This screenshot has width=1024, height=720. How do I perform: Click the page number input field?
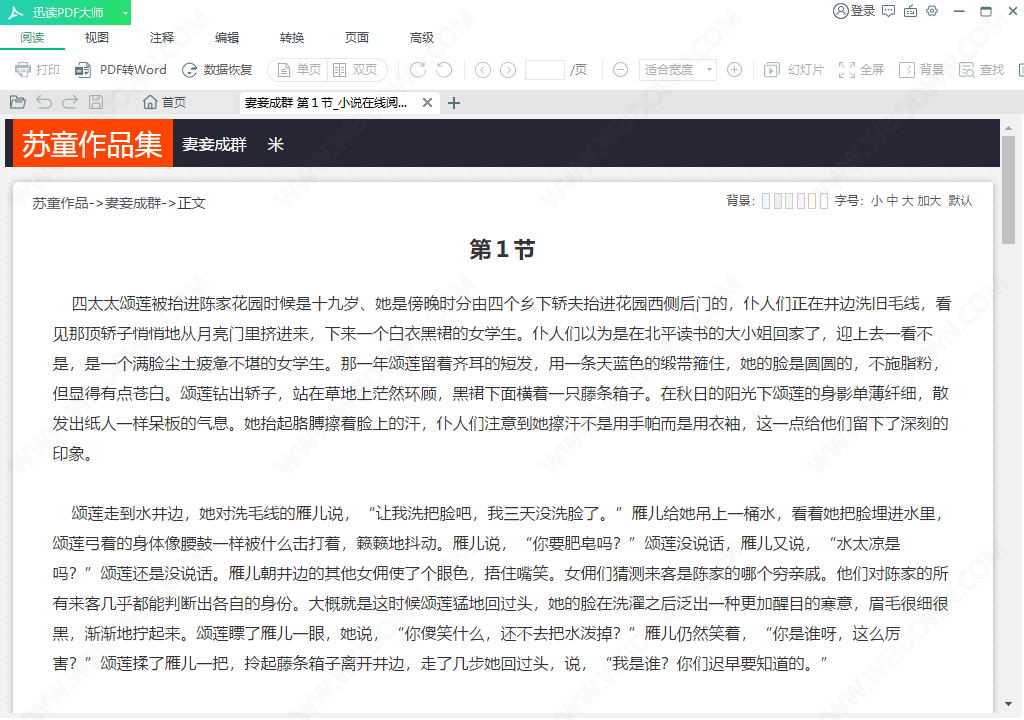pyautogui.click(x=545, y=70)
